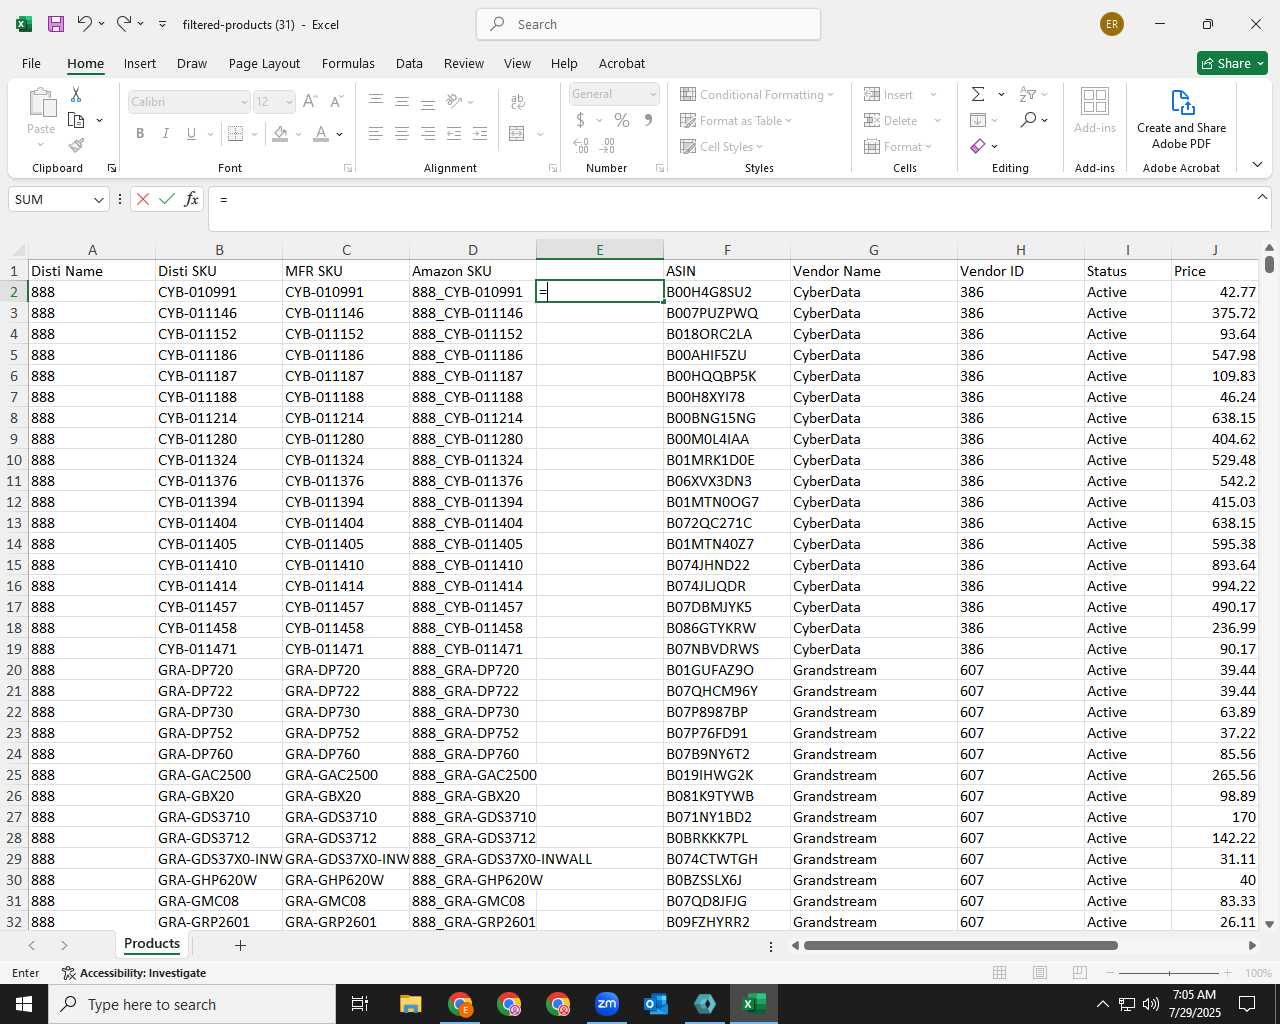Open the Copy options dropdown arrow

[x=99, y=120]
